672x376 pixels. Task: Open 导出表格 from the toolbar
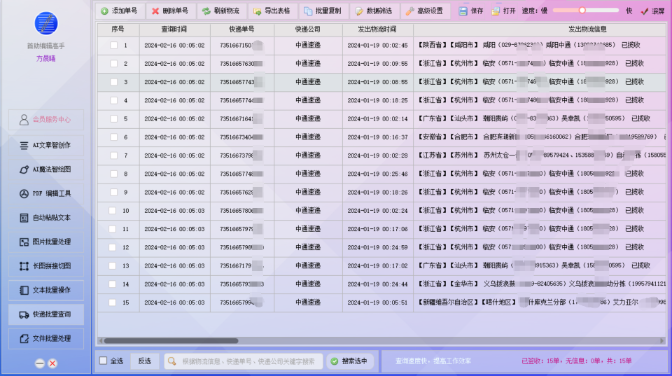coord(272,11)
